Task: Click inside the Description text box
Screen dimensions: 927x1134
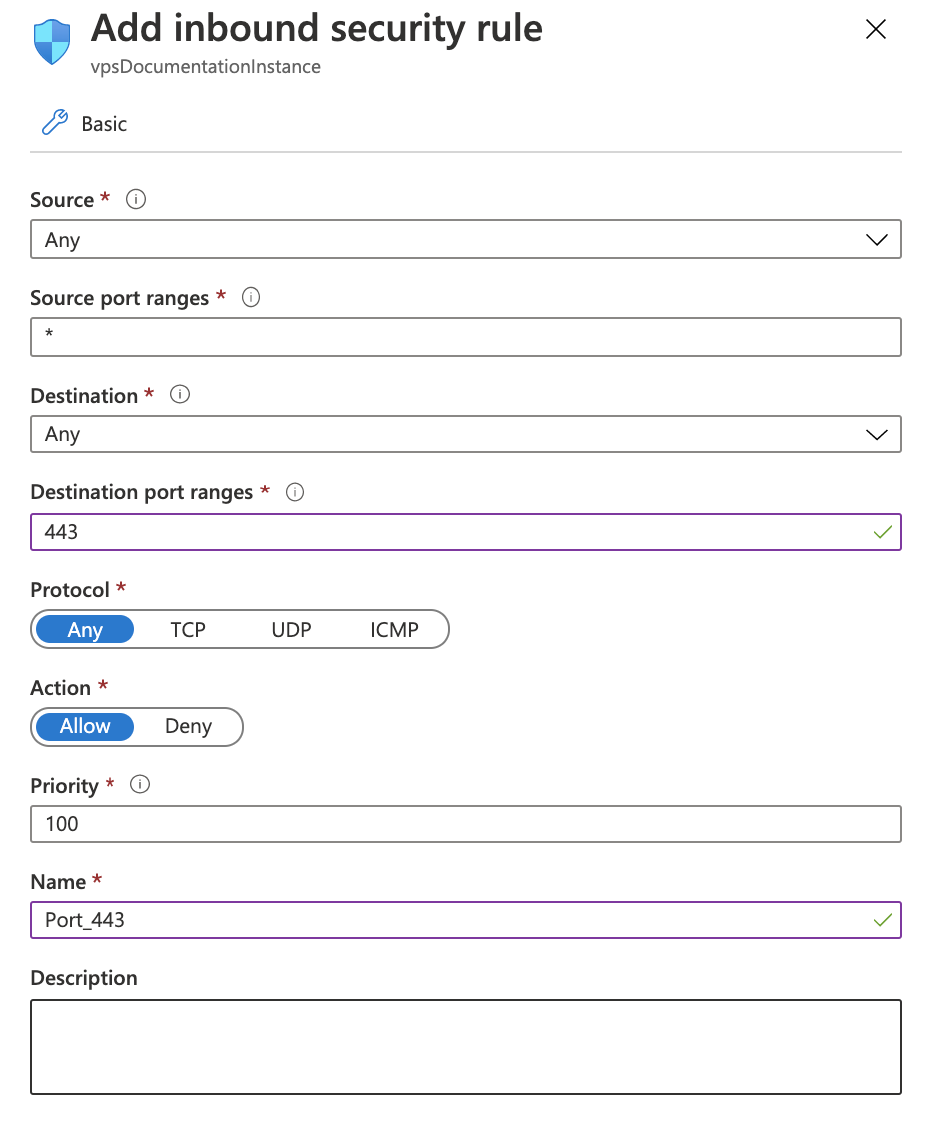Action: pos(466,1047)
